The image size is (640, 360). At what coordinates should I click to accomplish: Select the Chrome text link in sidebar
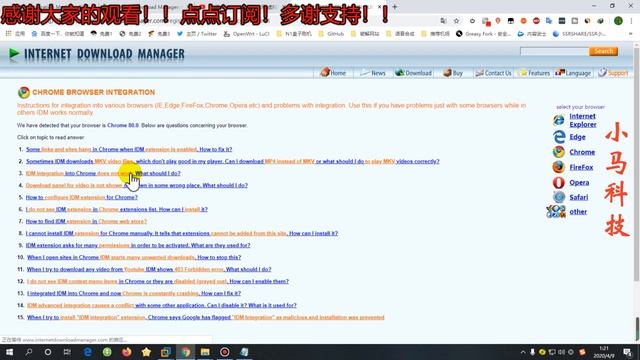582,152
